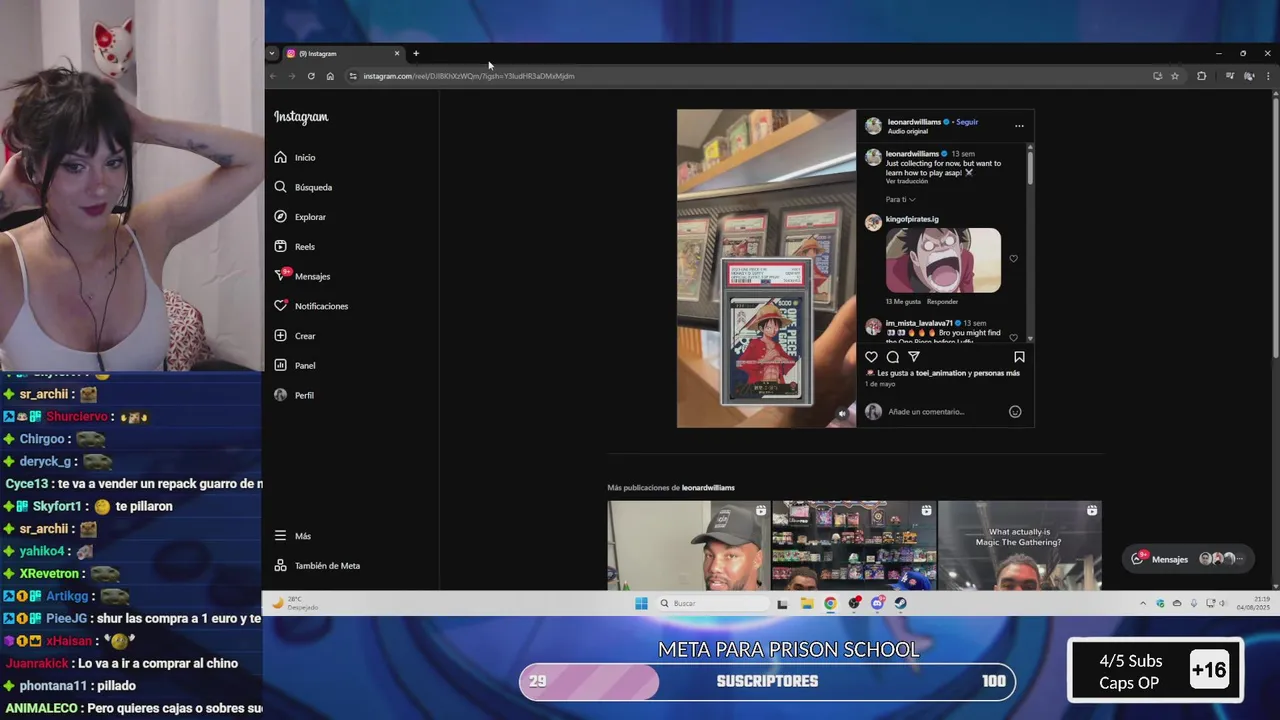Click the taskbar Buscar search box
The width and height of the screenshot is (1280, 720).
(x=712, y=603)
